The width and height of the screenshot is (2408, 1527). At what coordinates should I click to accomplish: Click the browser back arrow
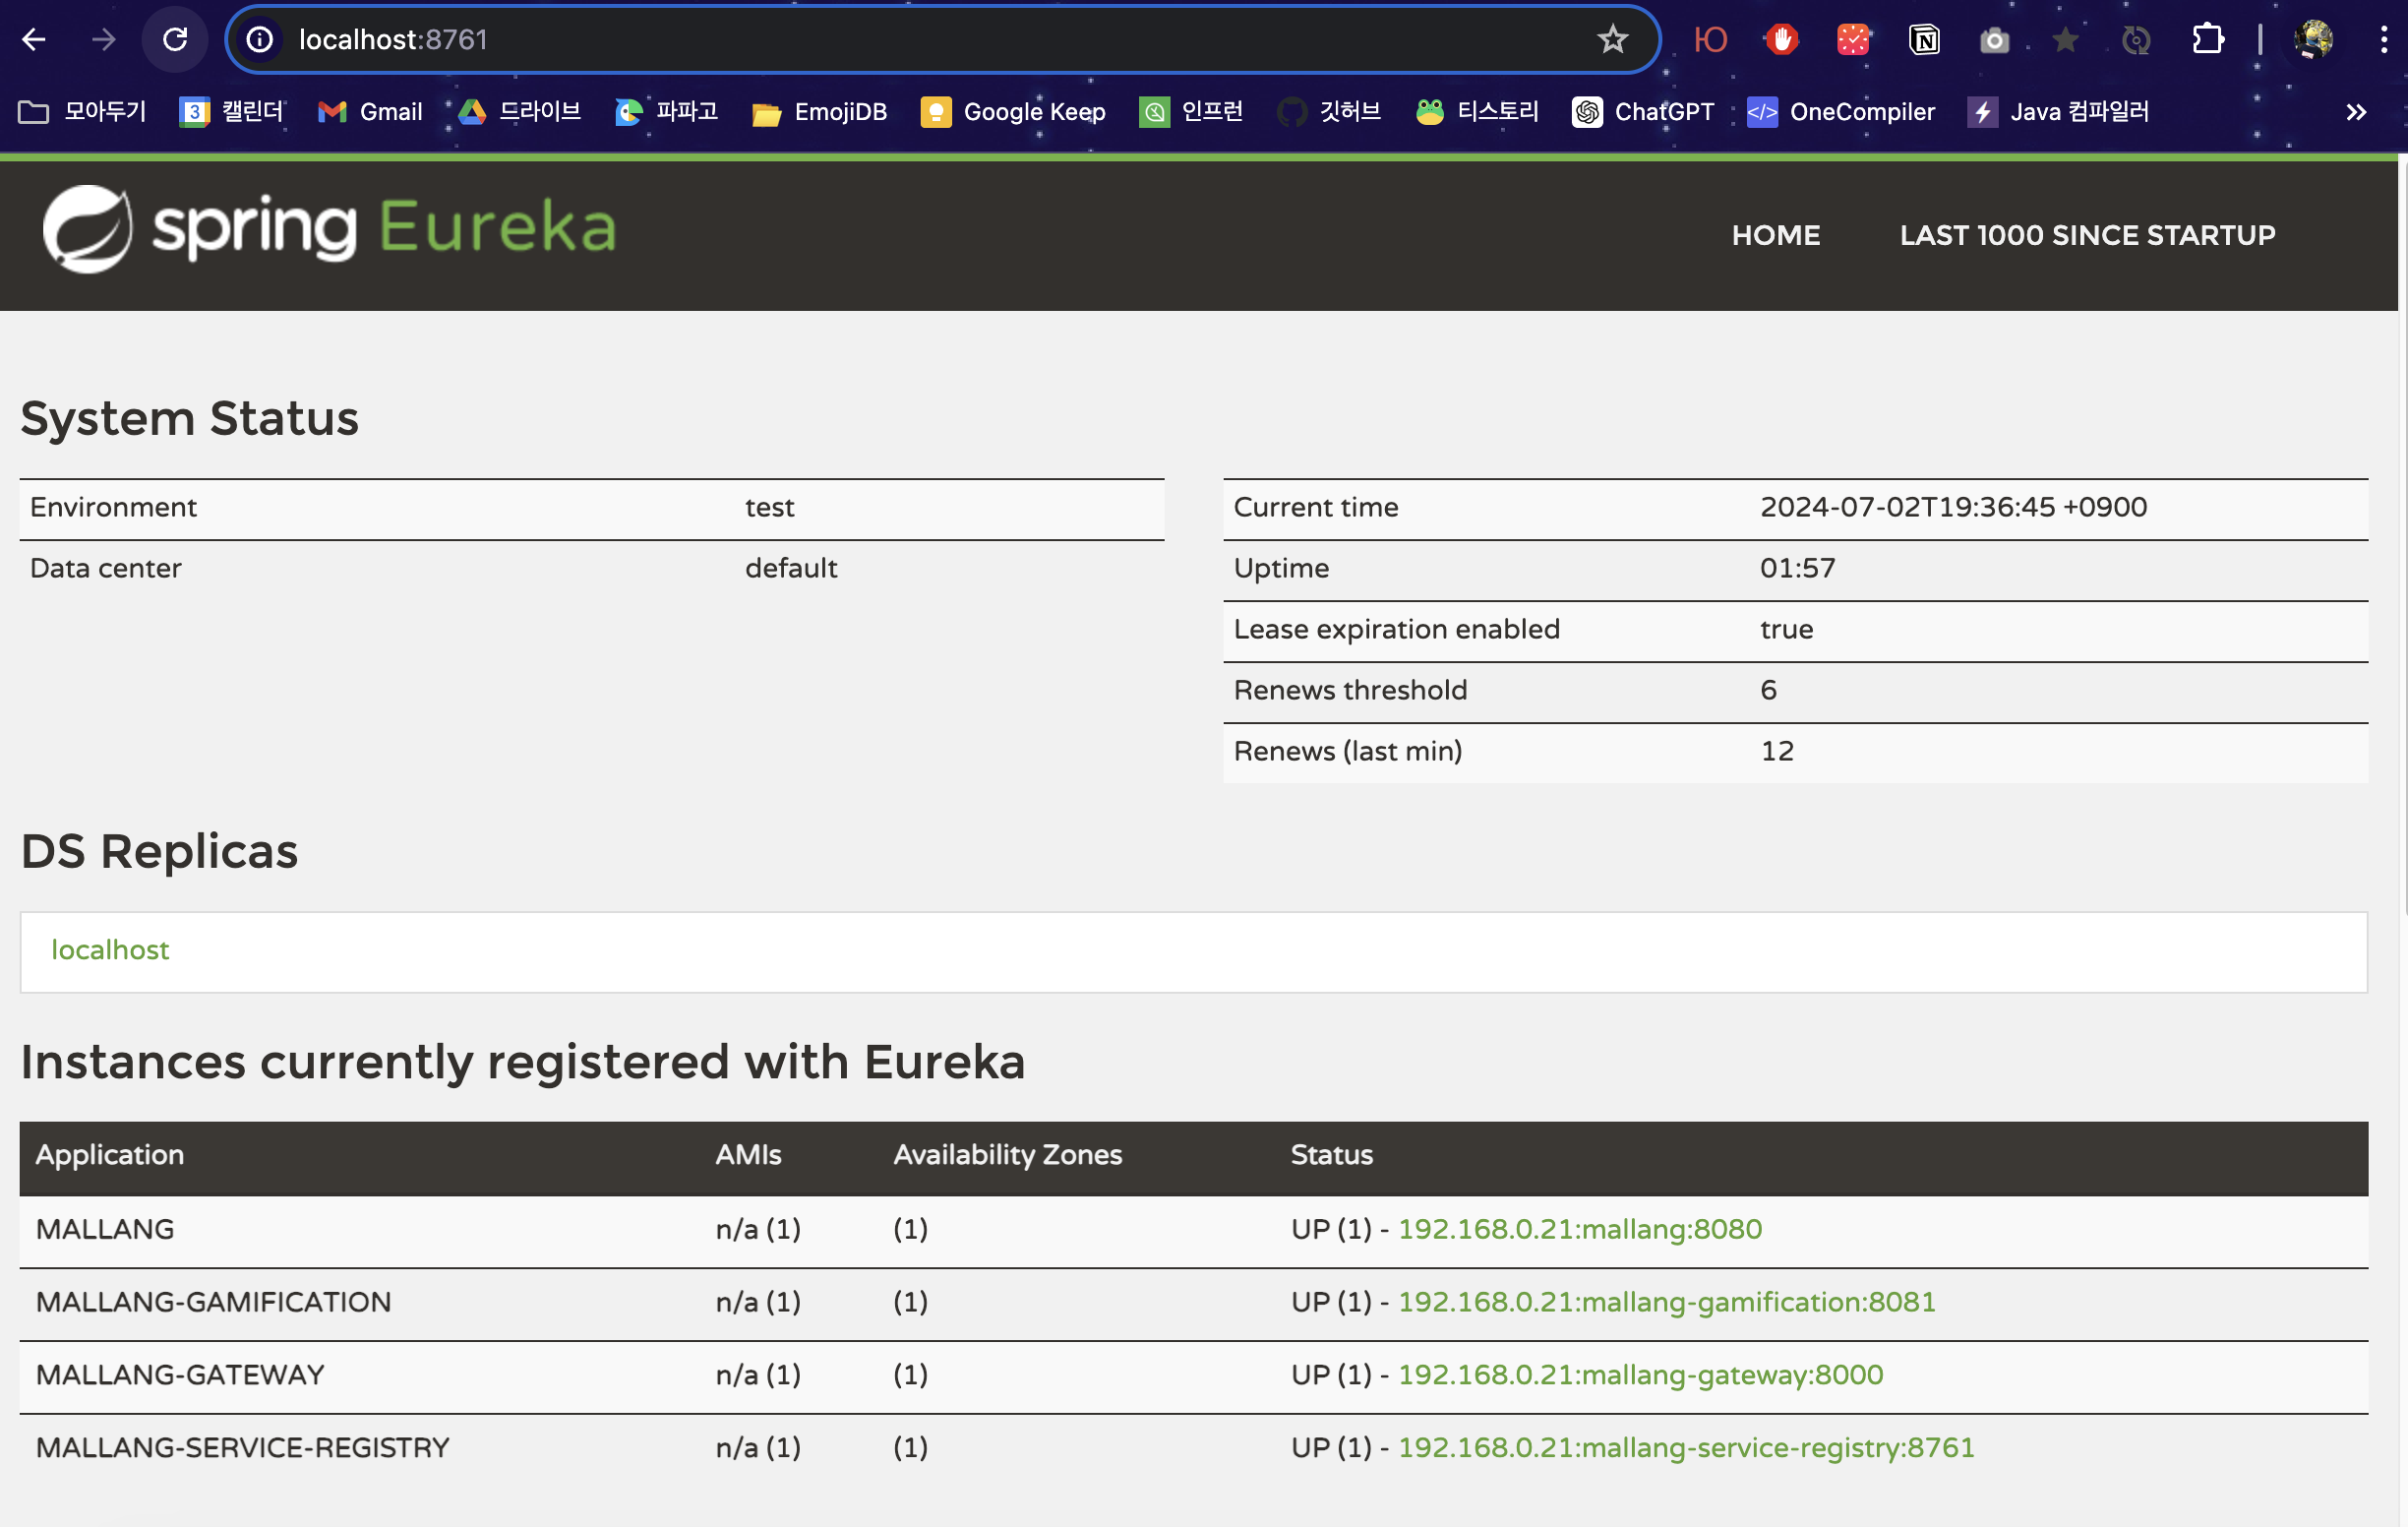(x=34, y=40)
